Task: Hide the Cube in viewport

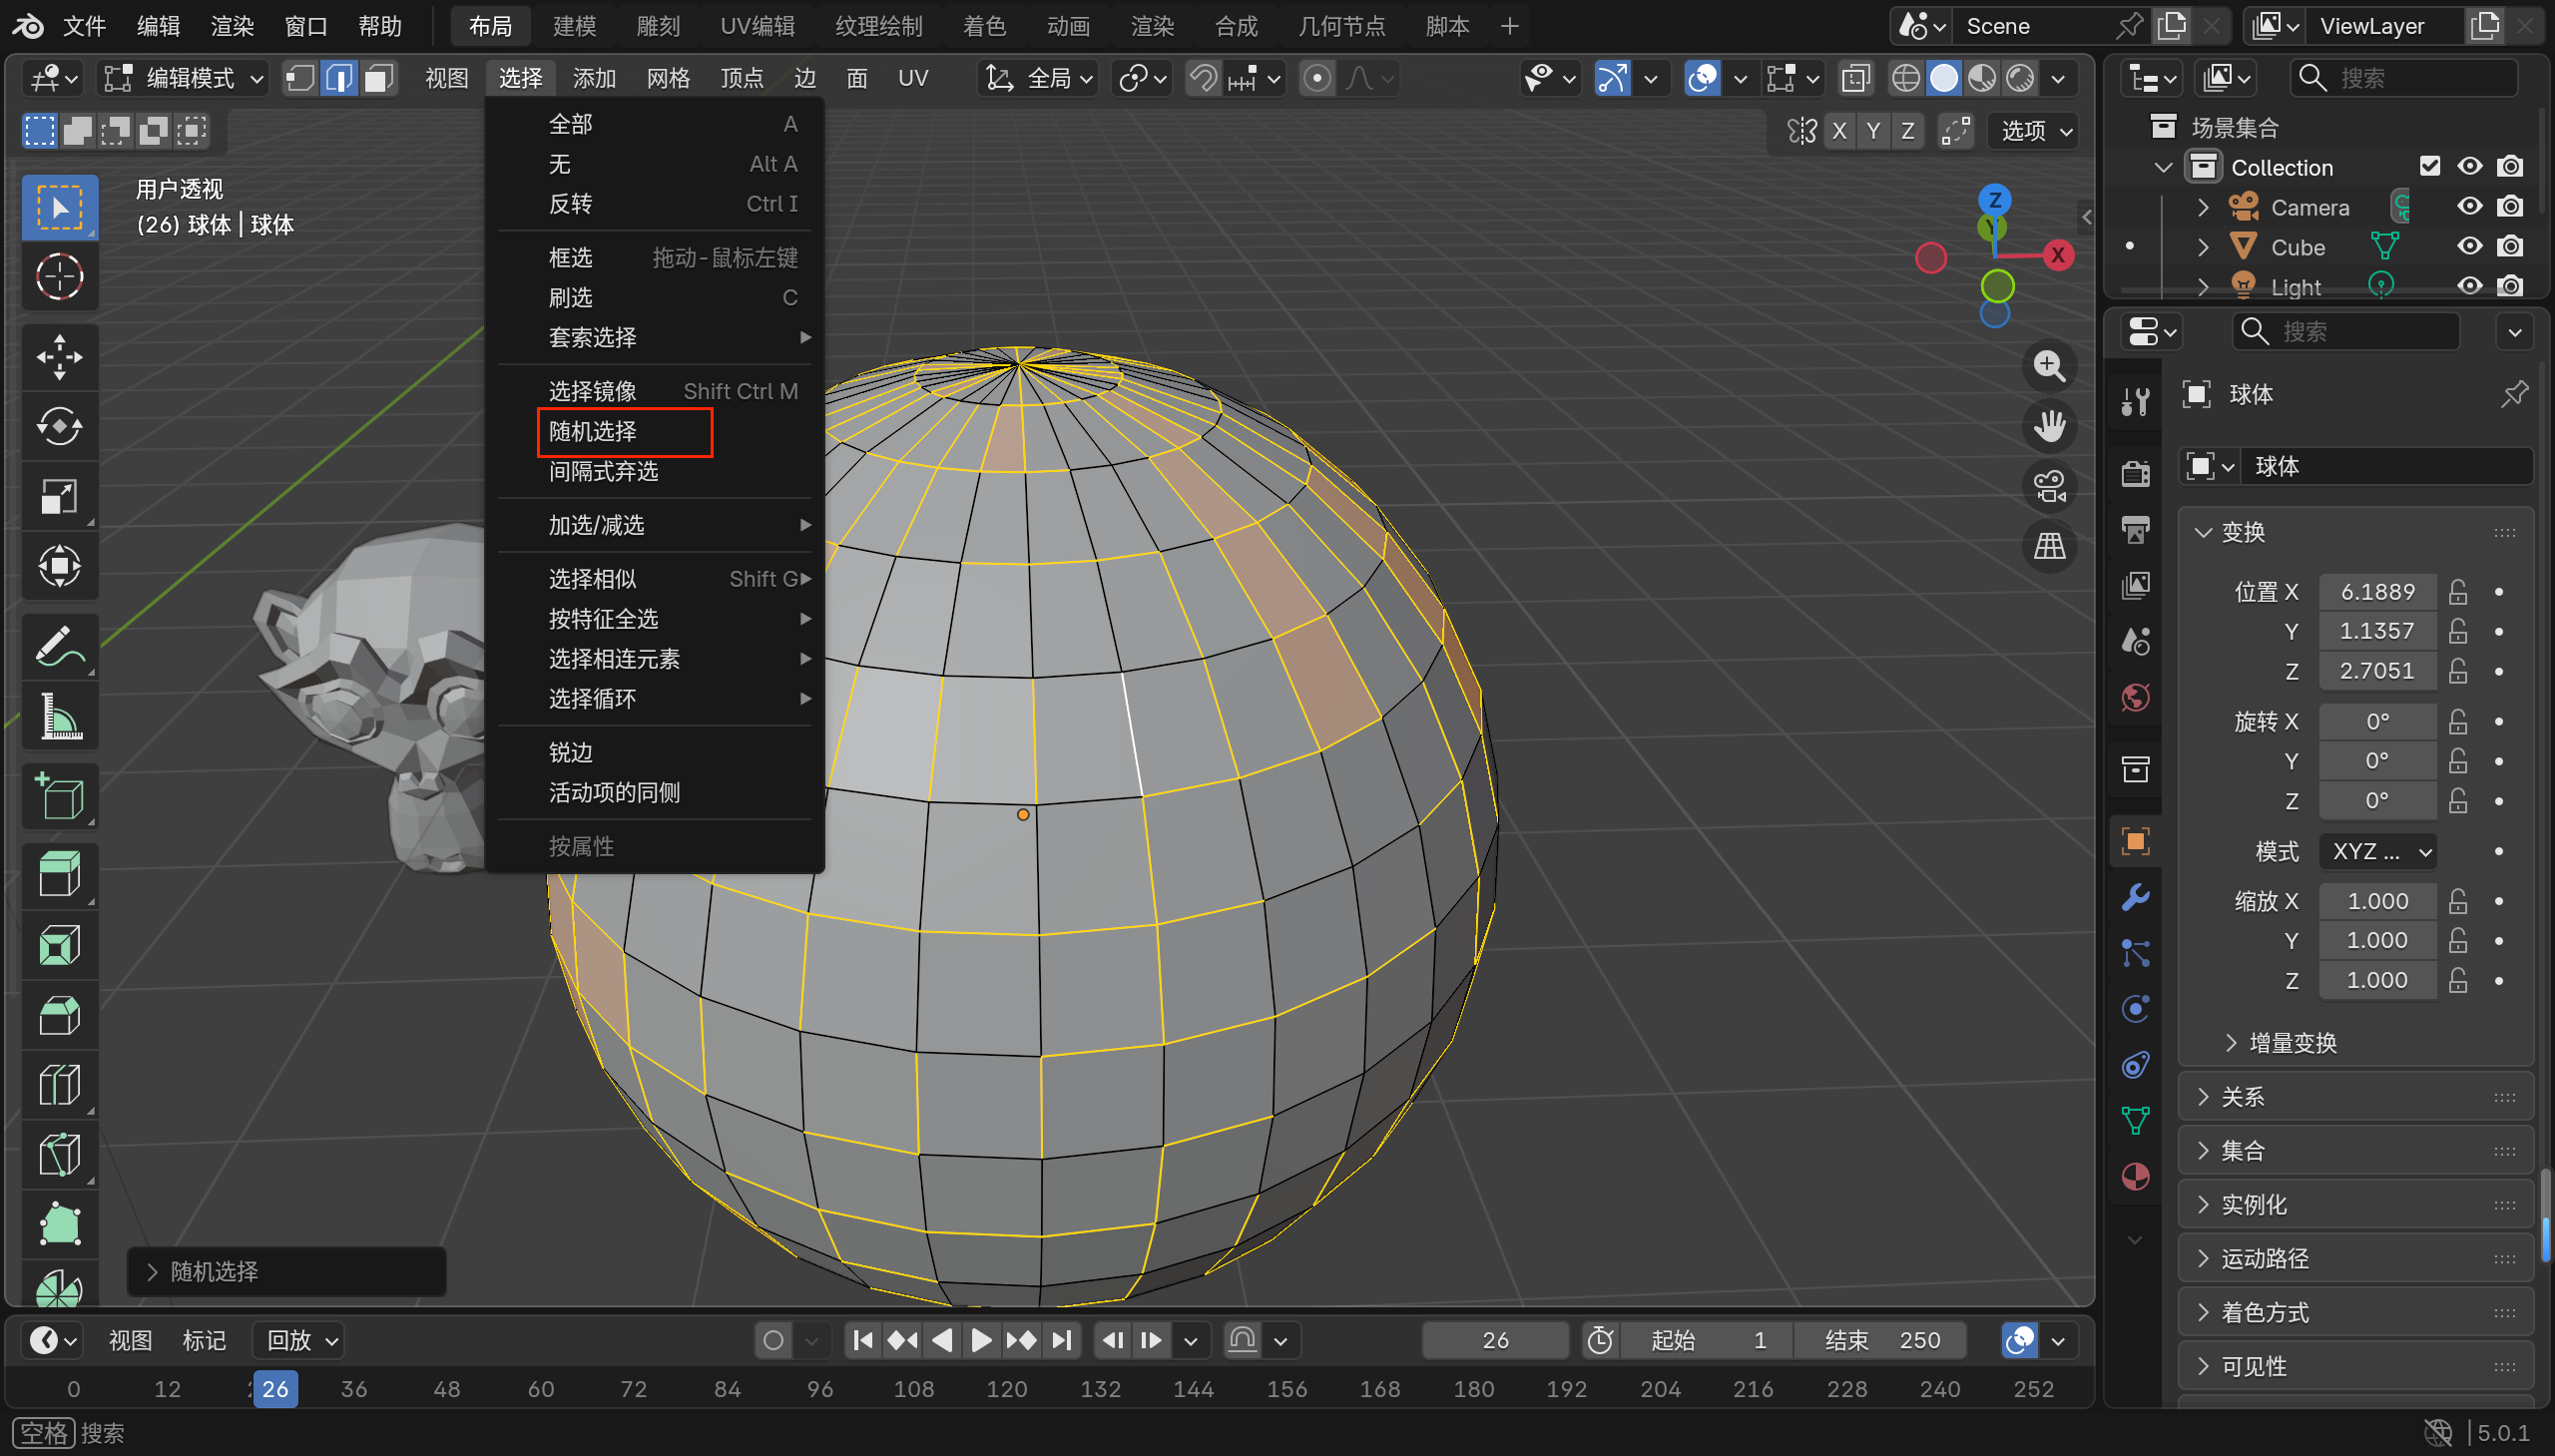Action: (2469, 247)
